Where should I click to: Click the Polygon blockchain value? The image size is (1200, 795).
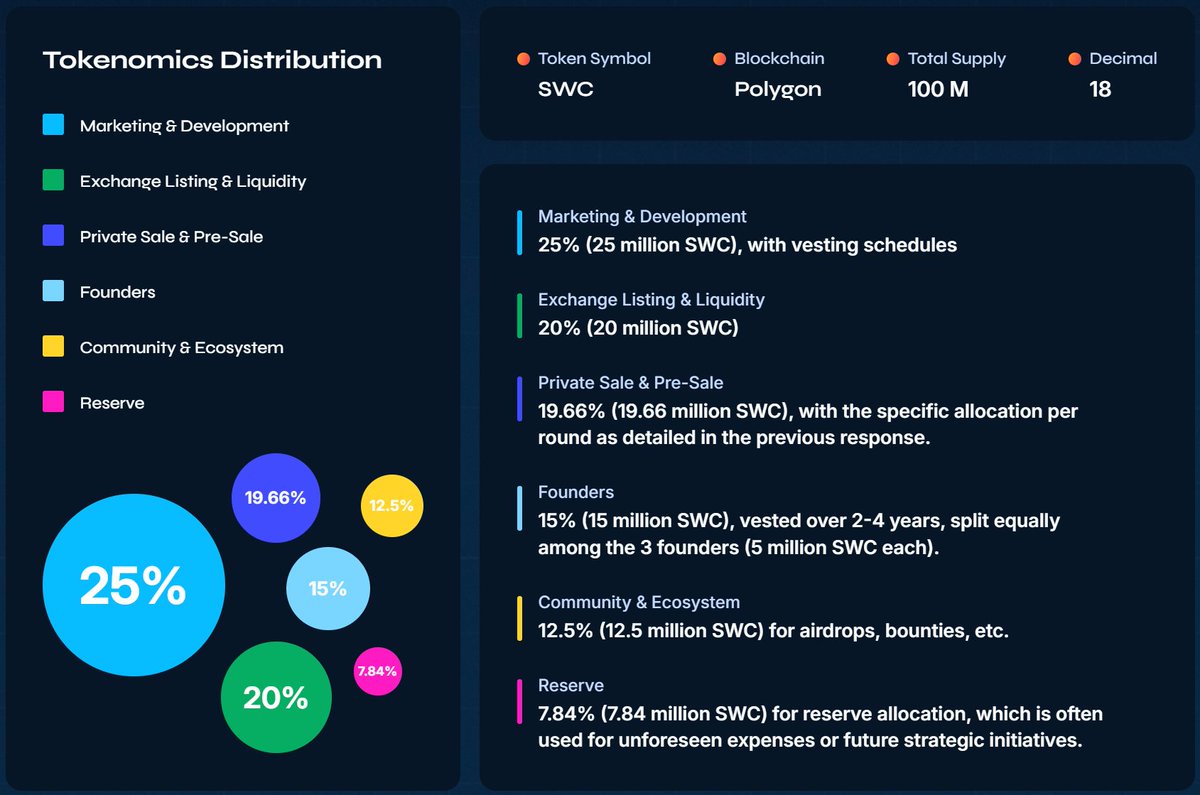(x=778, y=90)
